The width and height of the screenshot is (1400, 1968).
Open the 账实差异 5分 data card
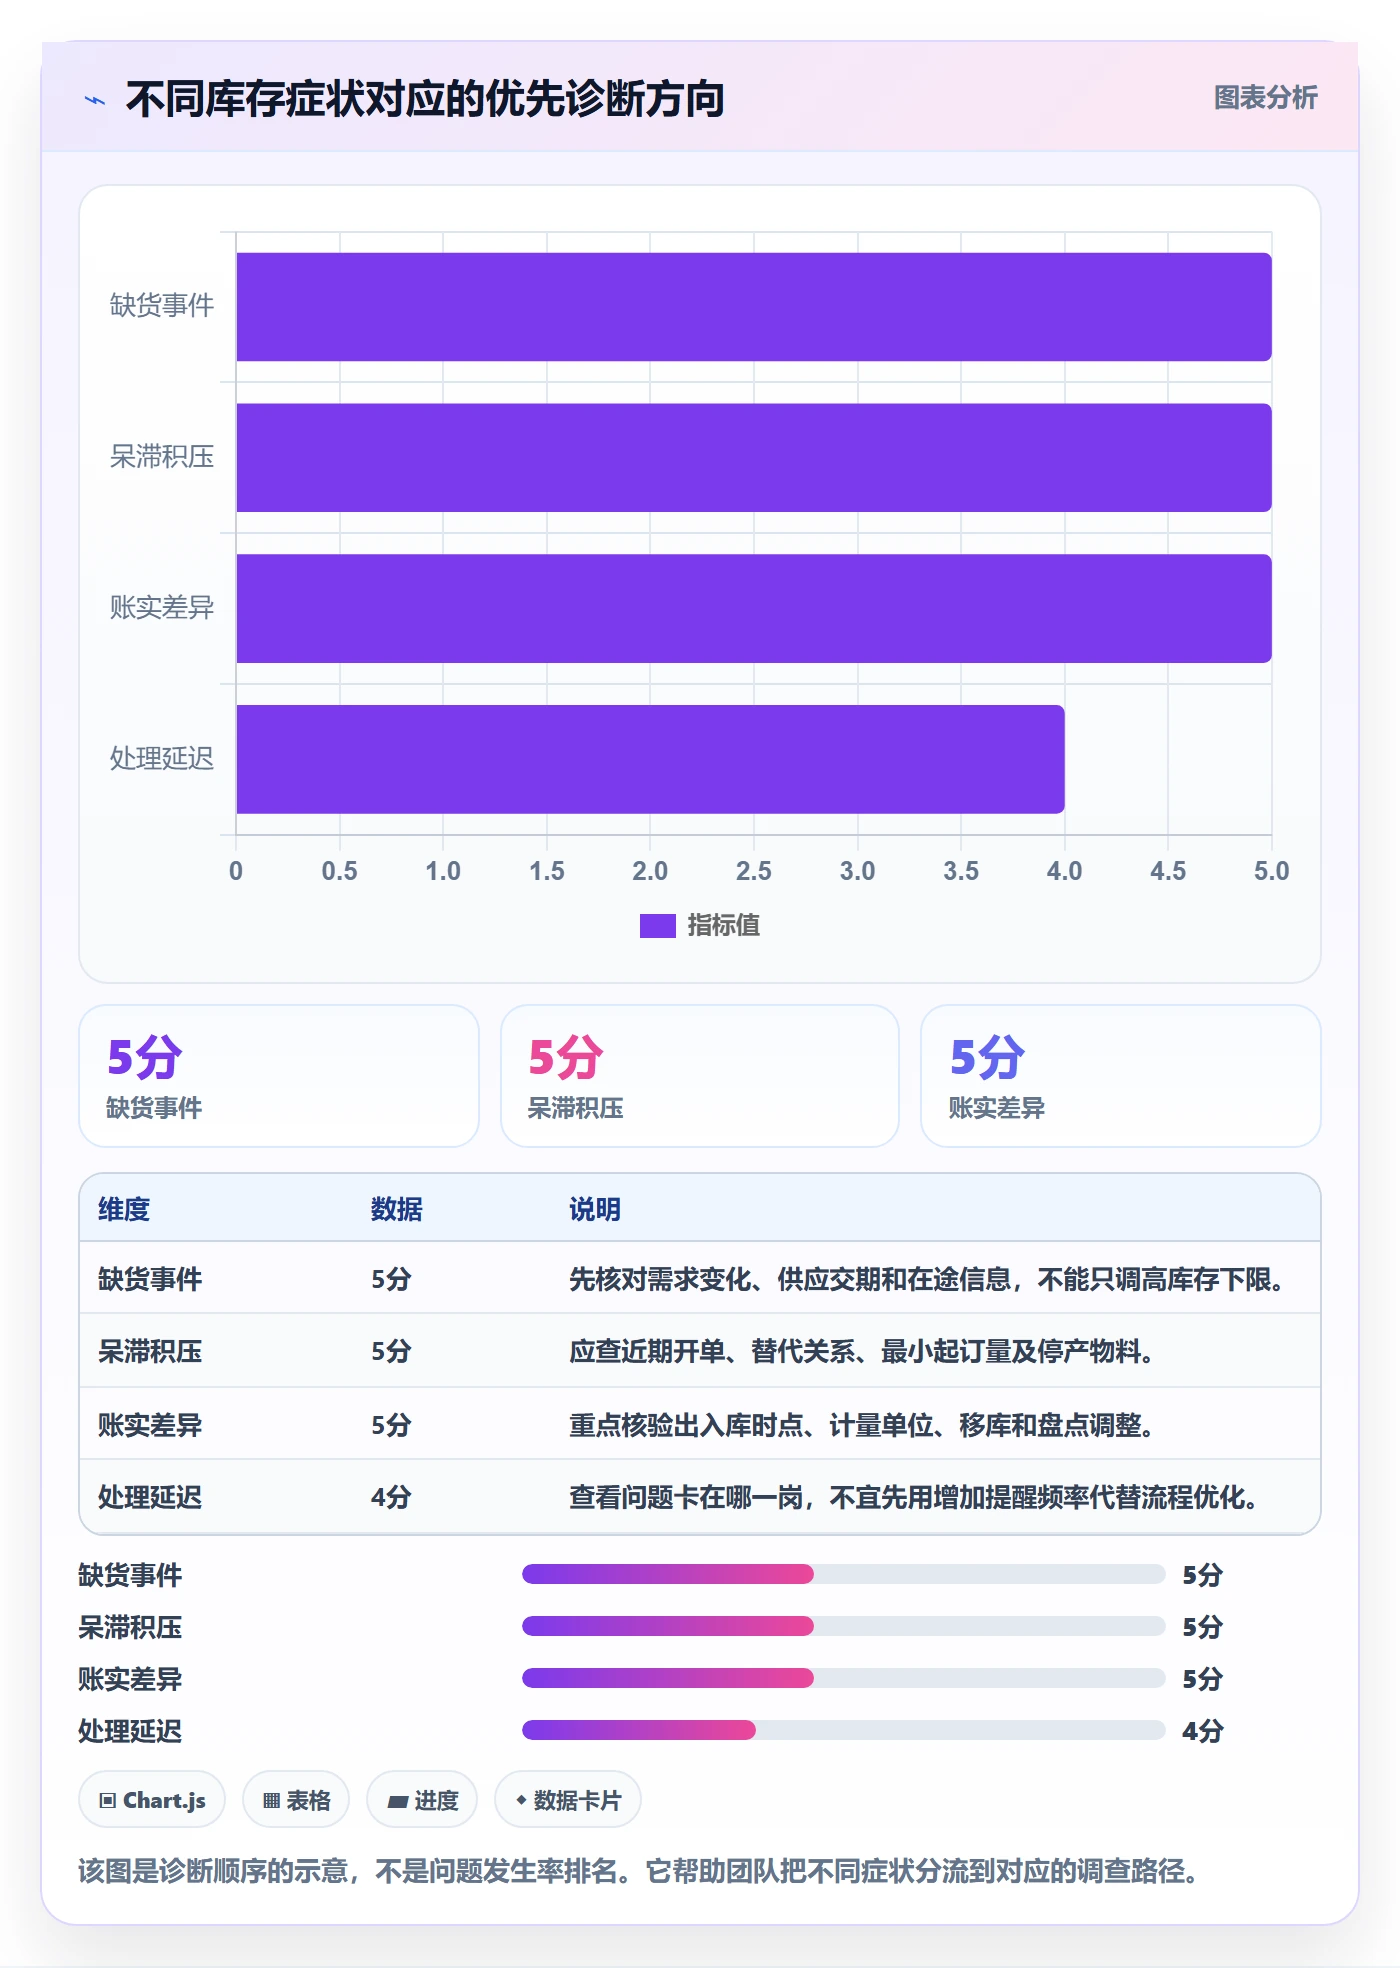click(x=1121, y=1076)
